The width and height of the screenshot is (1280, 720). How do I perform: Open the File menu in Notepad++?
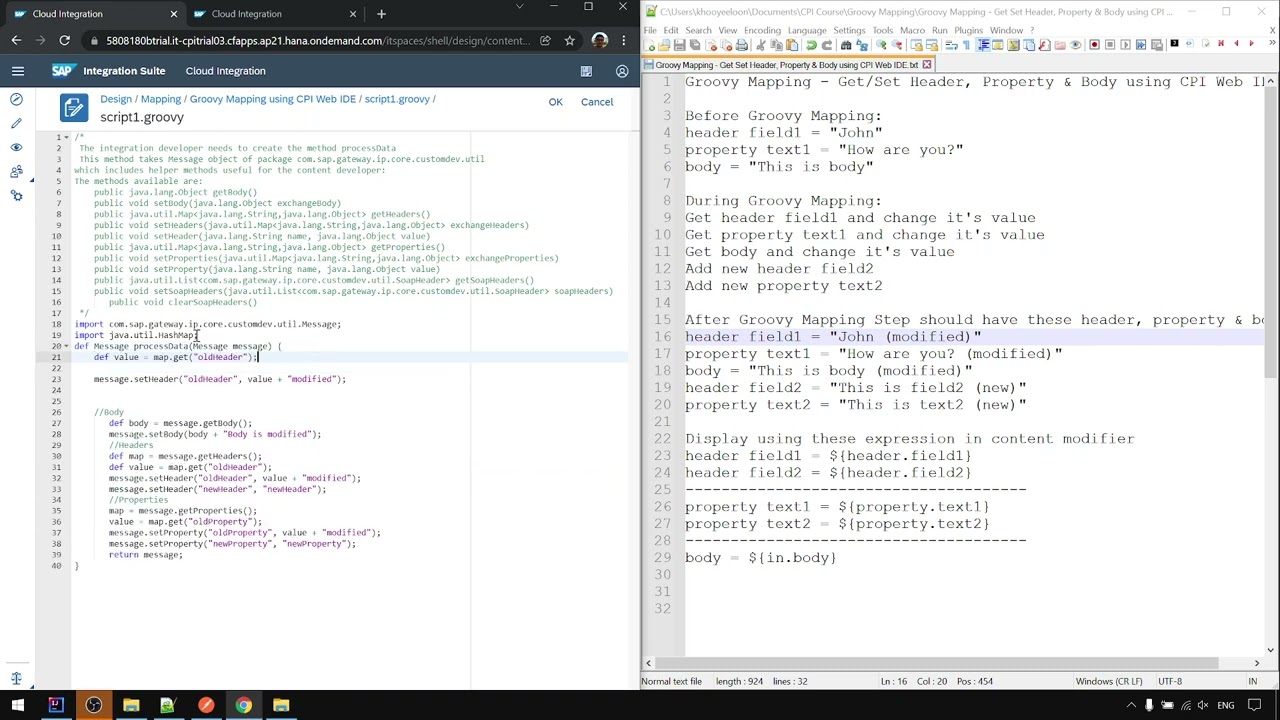tap(650, 30)
